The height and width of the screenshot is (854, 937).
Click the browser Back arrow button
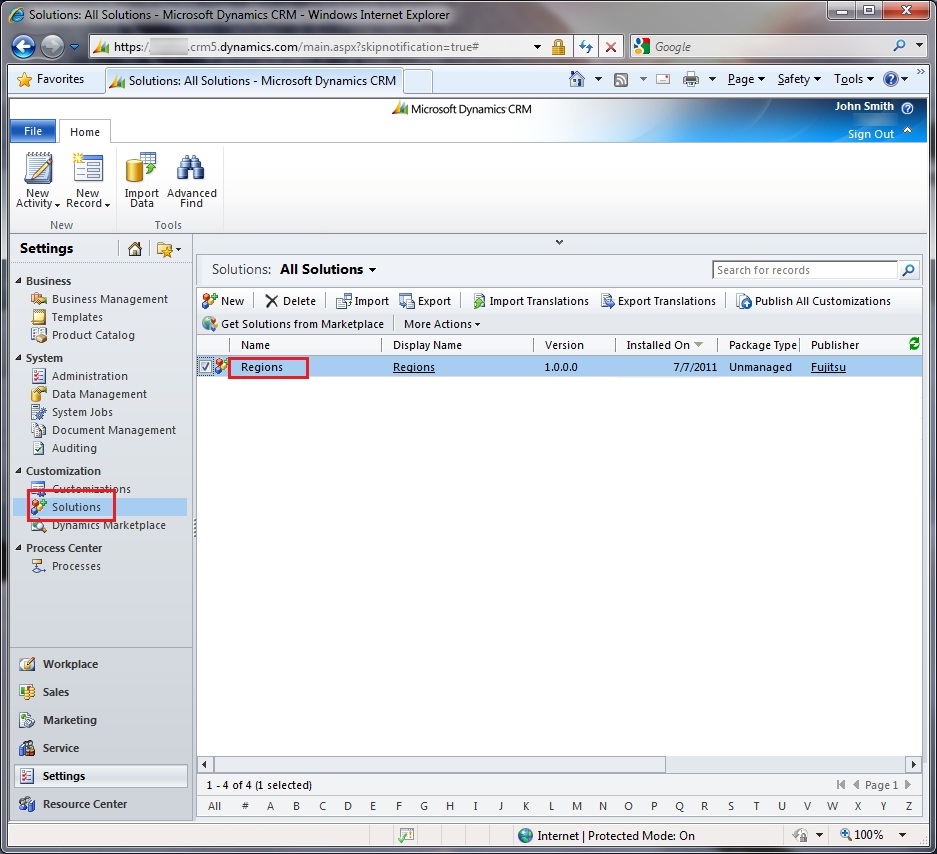pos(24,47)
